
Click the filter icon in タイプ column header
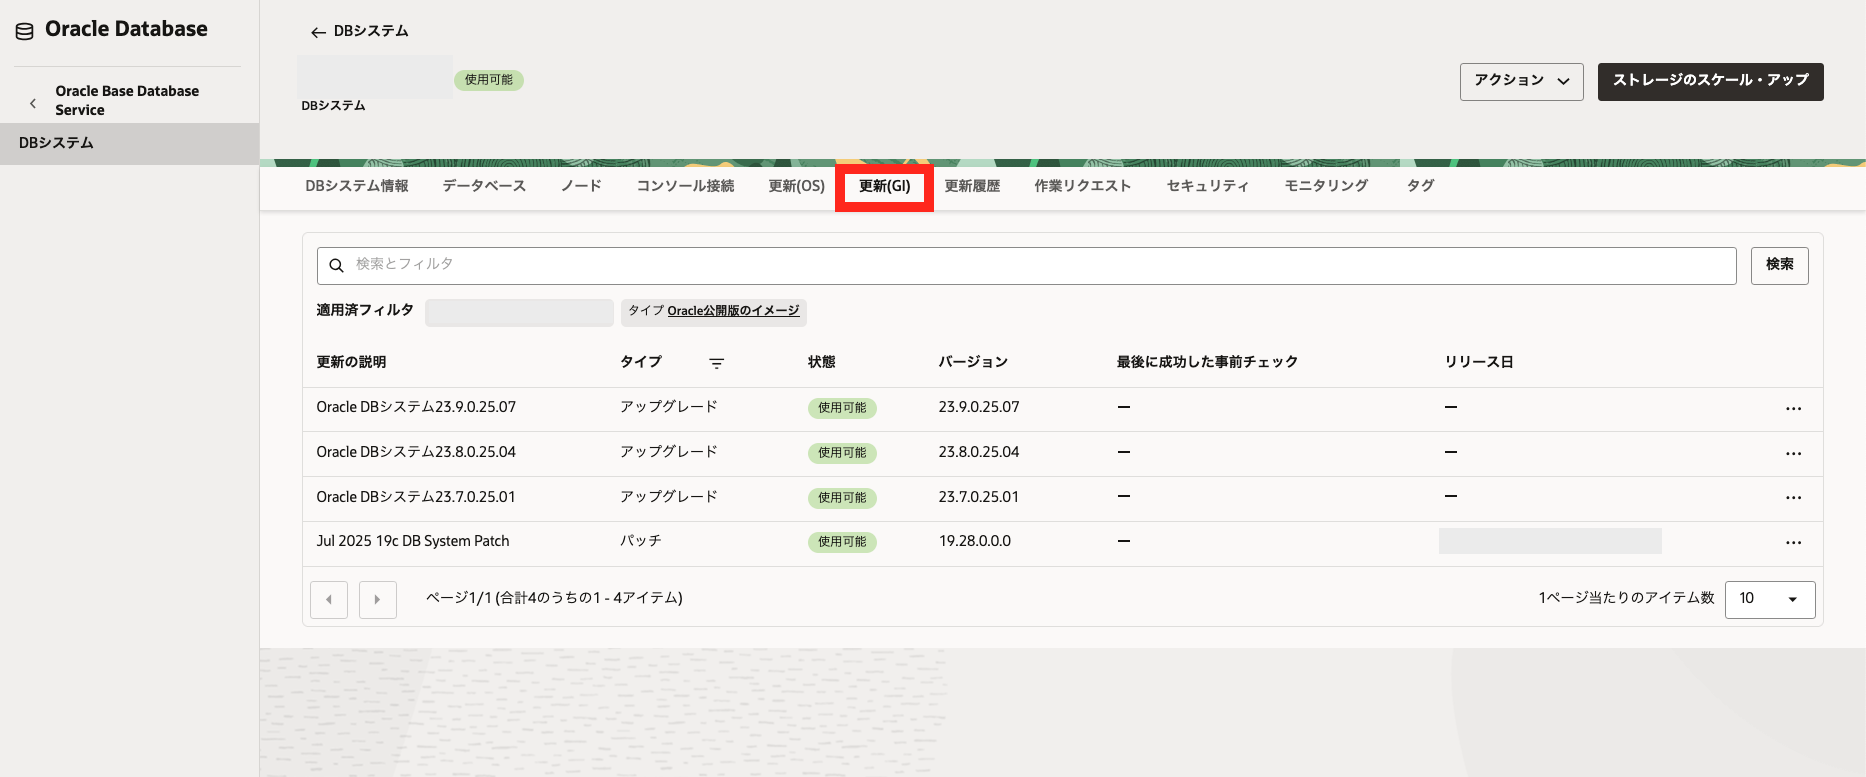tap(716, 363)
